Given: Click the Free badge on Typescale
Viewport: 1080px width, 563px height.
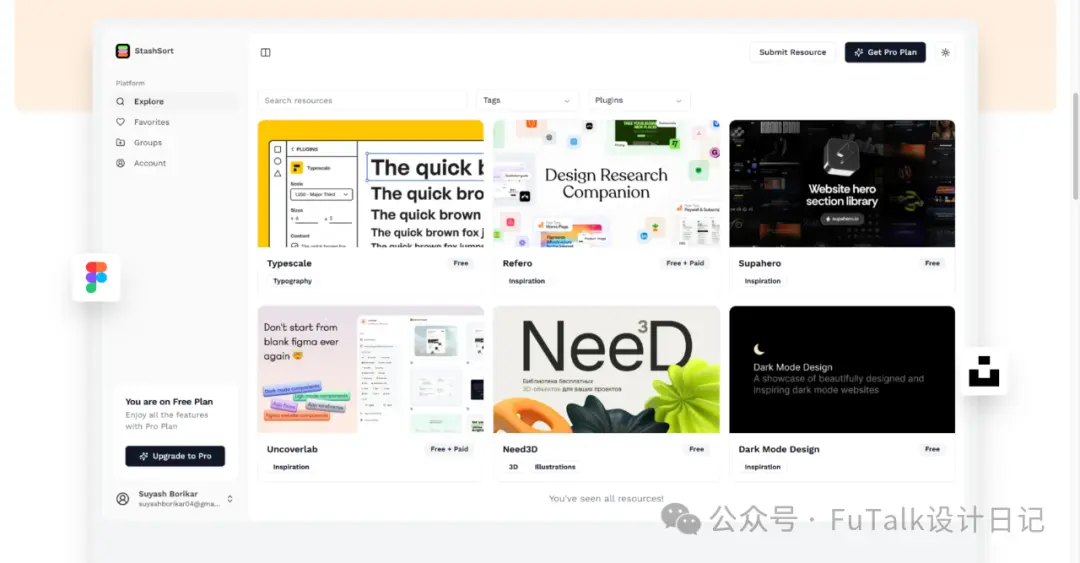Looking at the screenshot, I should 461,263.
